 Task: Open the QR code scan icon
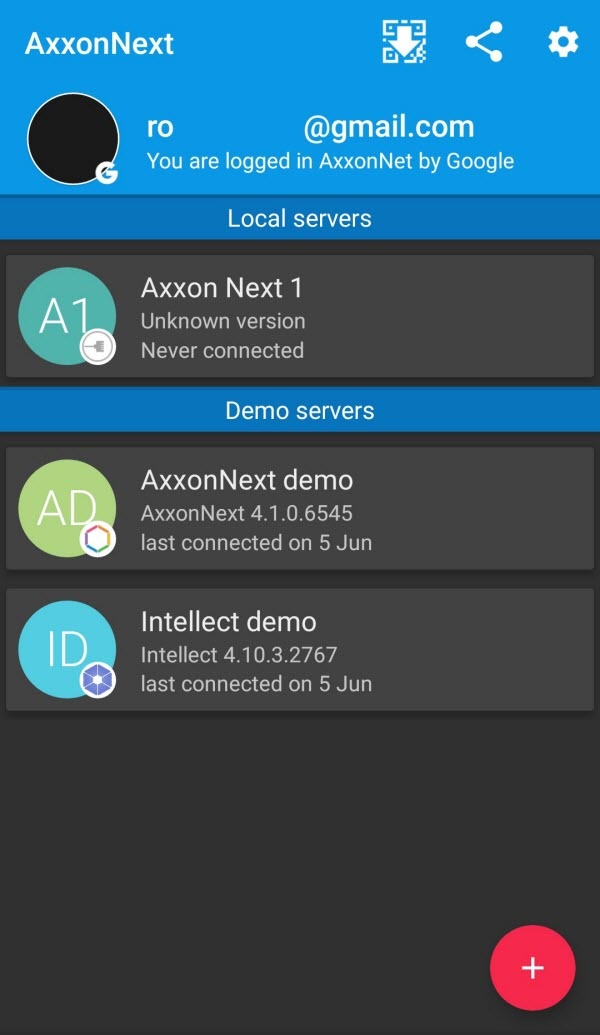point(404,43)
